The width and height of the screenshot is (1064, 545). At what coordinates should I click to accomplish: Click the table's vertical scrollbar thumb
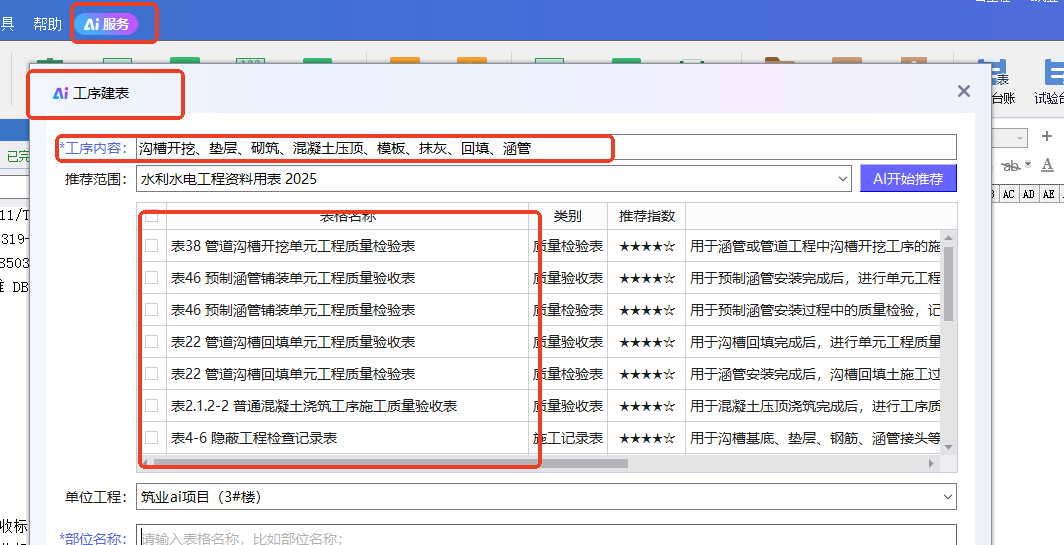pos(948,283)
